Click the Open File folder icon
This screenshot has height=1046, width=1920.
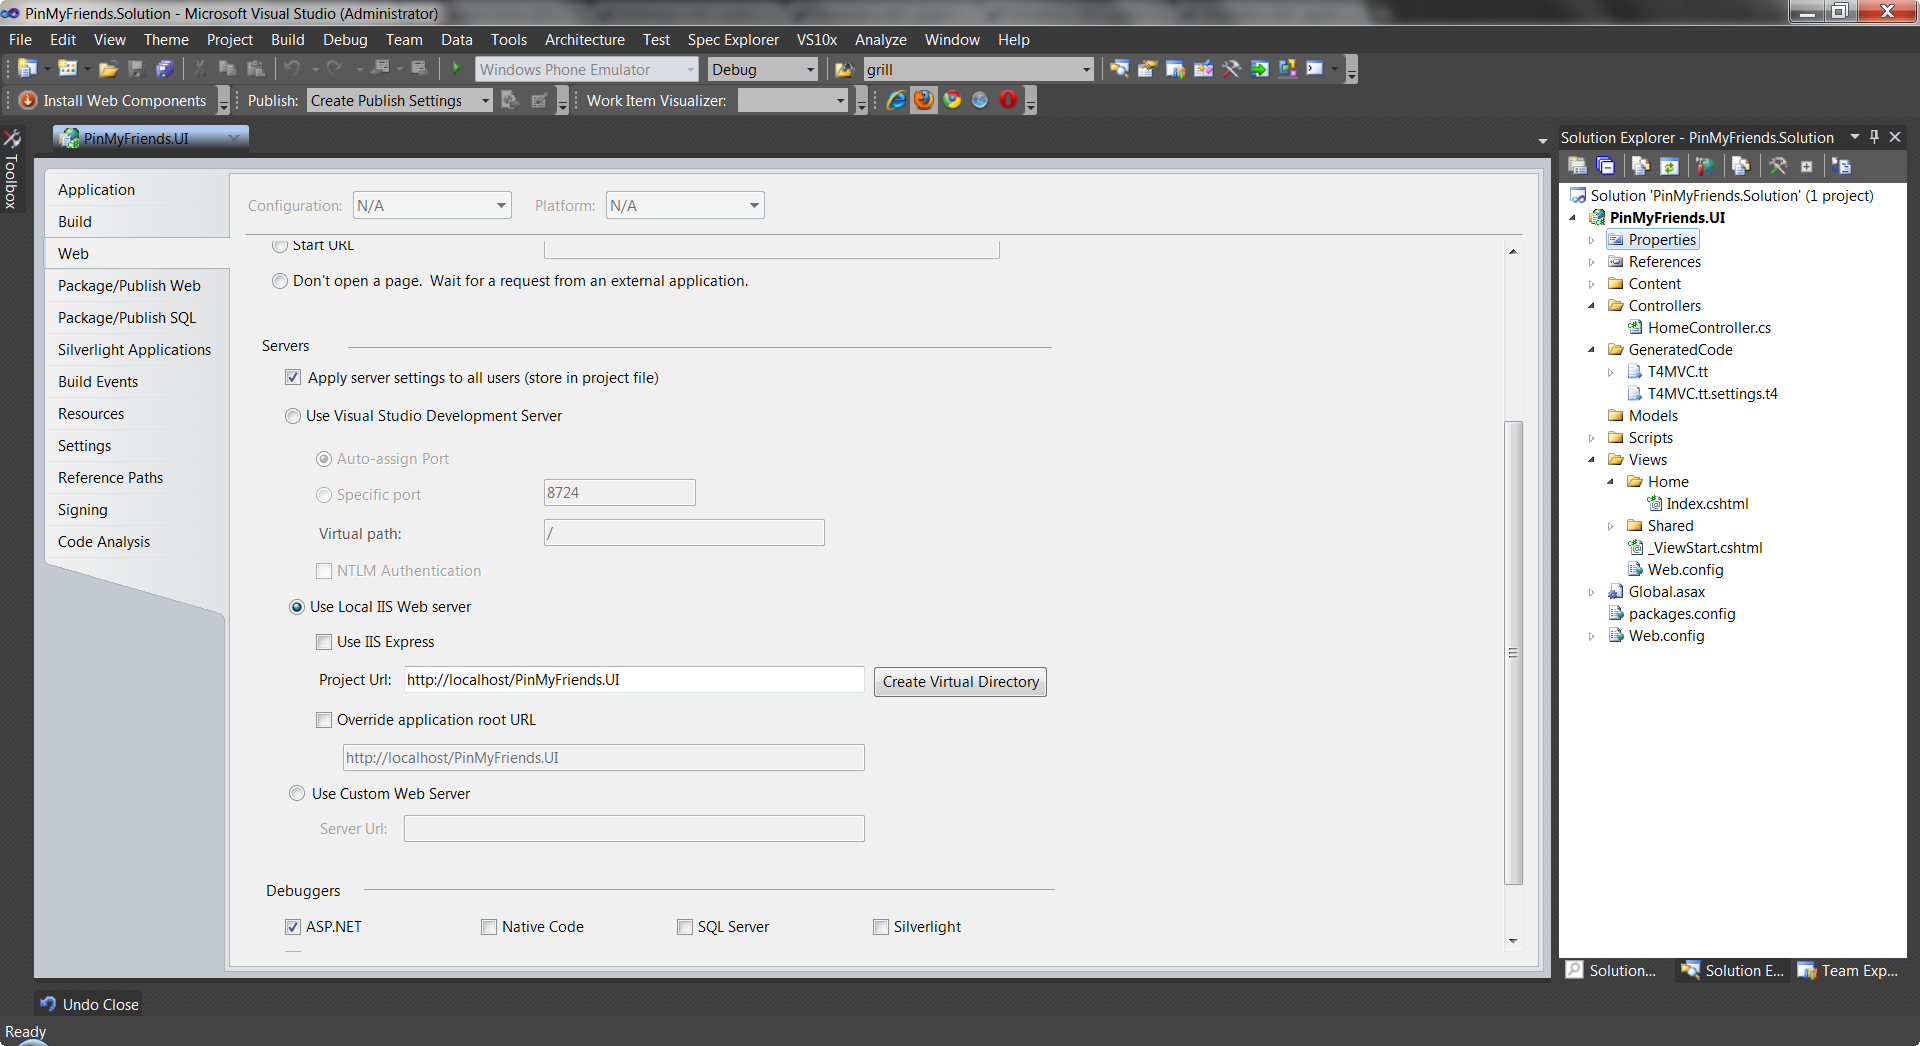tap(108, 69)
